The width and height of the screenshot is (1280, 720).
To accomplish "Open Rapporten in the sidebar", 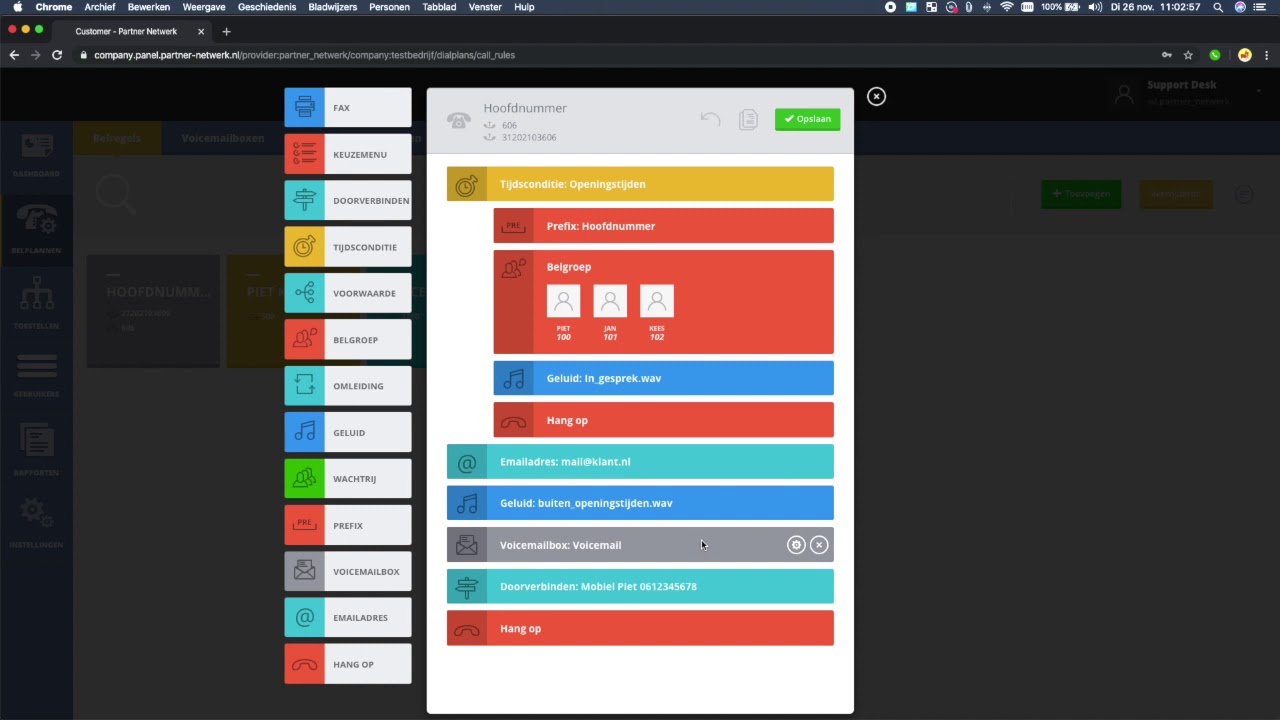I will pos(36,450).
